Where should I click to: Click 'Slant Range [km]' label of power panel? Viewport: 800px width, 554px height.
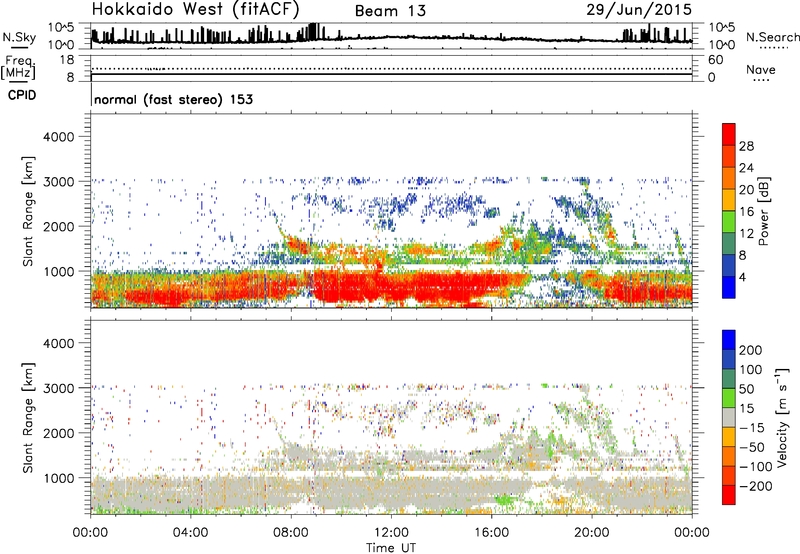coord(28,211)
